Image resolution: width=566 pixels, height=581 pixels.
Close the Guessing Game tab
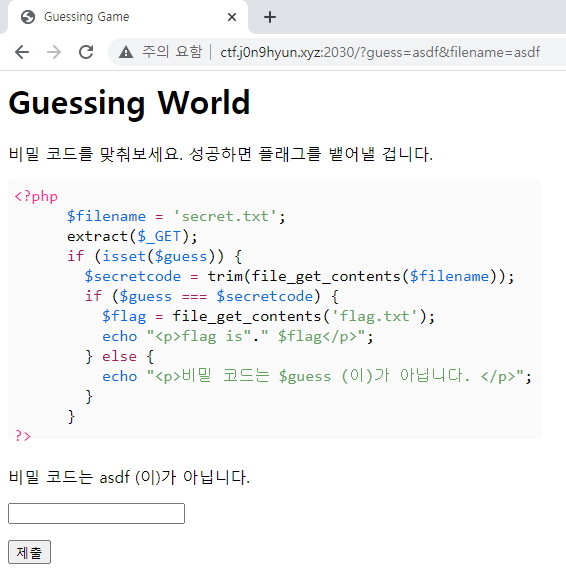[232, 17]
